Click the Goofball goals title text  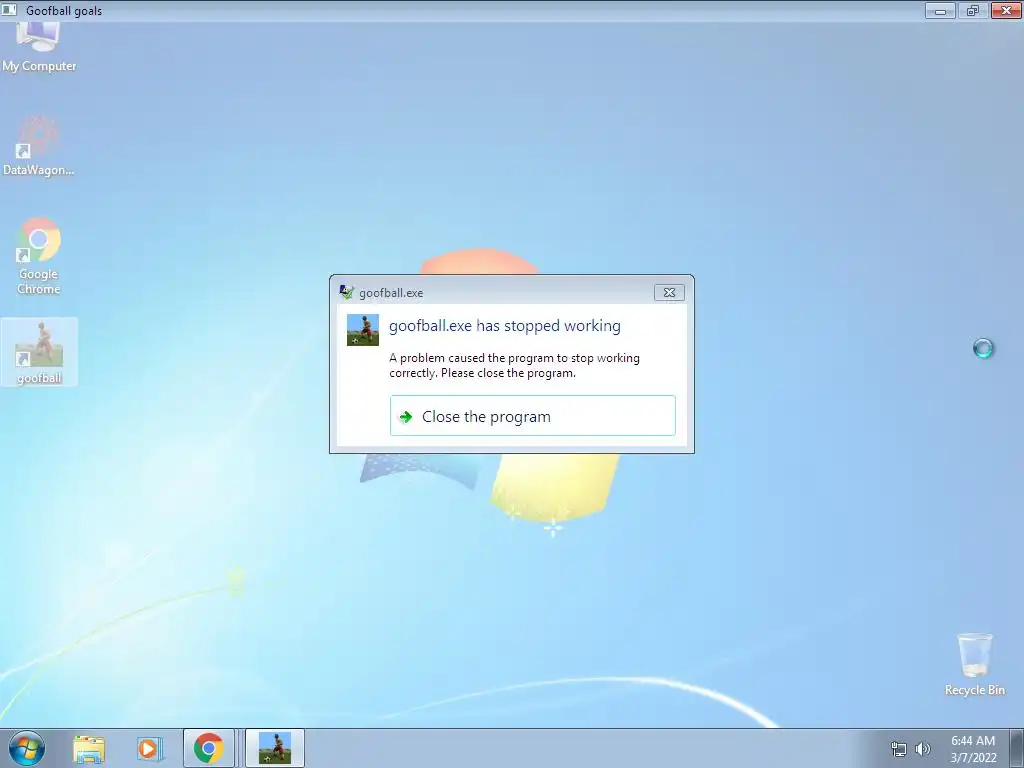64,11
